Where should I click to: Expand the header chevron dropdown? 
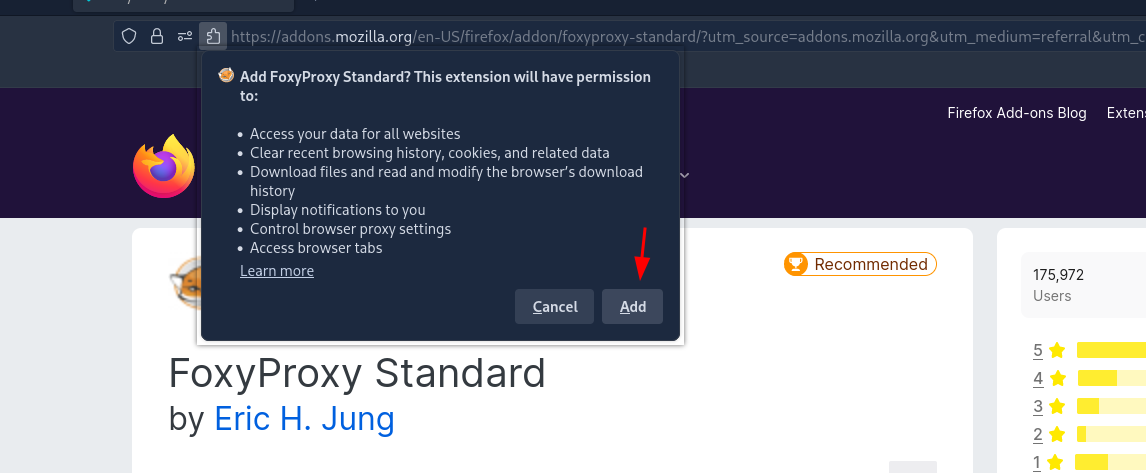pyautogui.click(x=685, y=175)
